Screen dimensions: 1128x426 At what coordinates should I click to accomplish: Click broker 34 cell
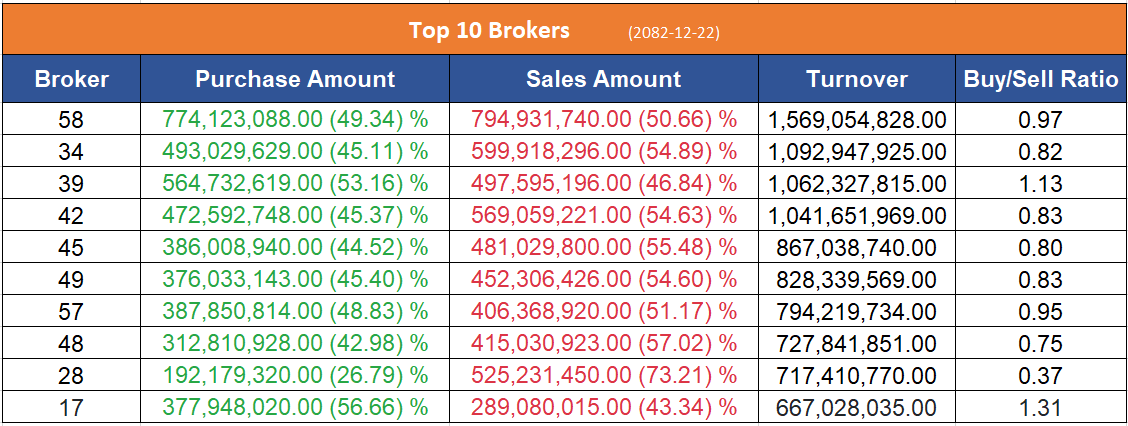(71, 152)
